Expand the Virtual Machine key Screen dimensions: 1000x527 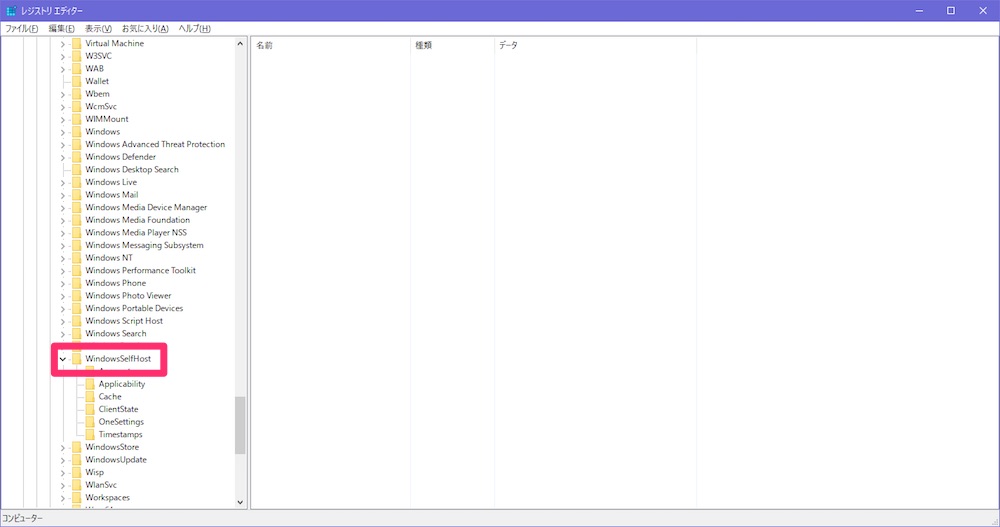[x=62, y=44]
